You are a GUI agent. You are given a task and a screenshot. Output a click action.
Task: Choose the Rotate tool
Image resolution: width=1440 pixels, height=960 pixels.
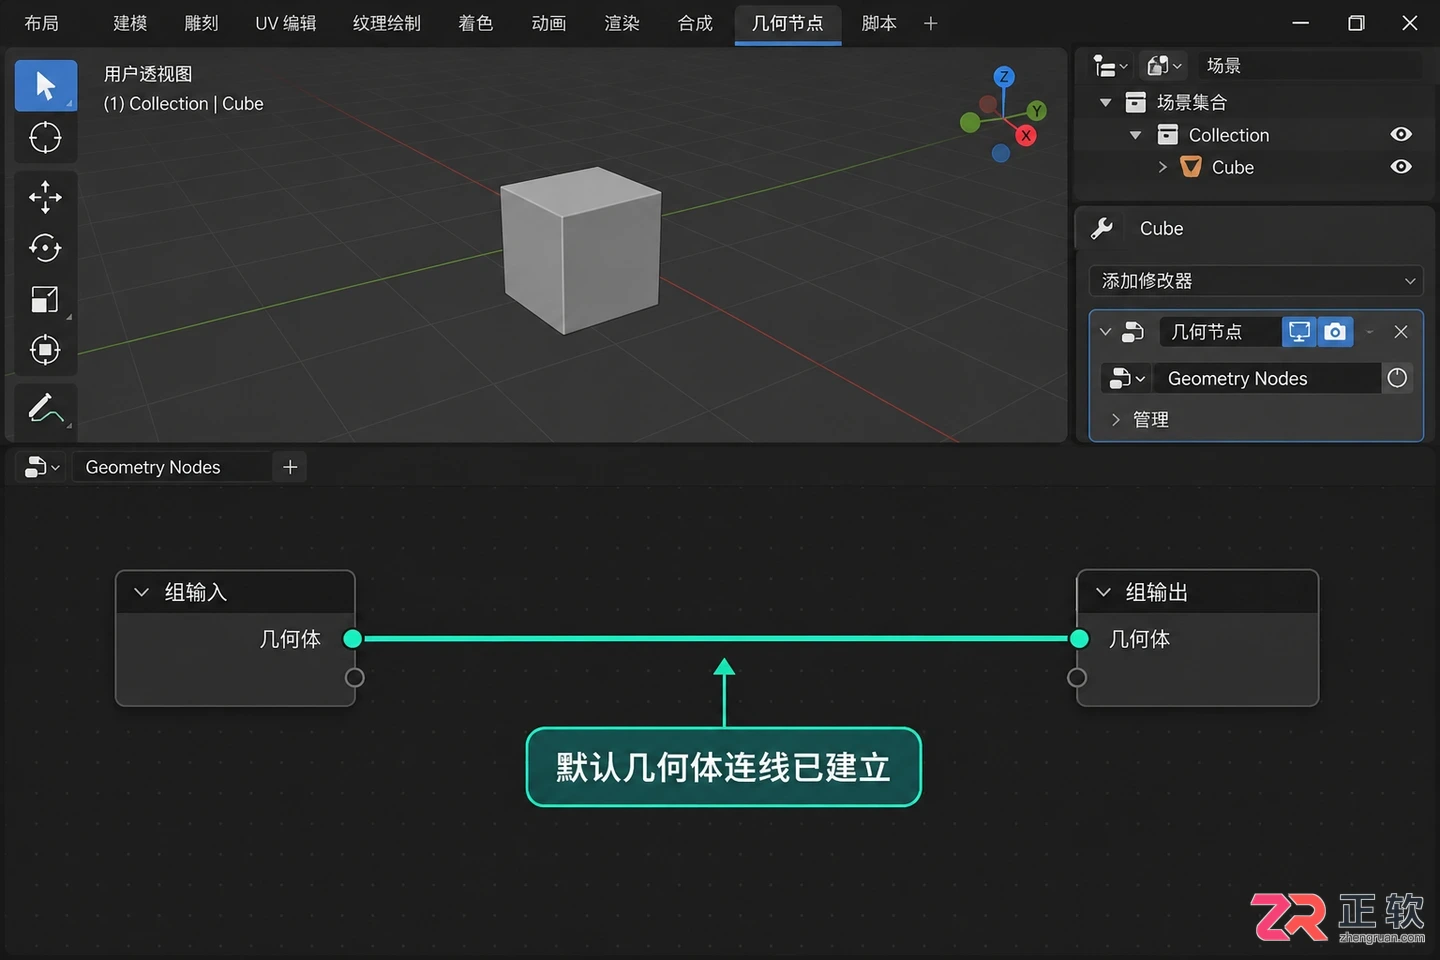pyautogui.click(x=45, y=248)
